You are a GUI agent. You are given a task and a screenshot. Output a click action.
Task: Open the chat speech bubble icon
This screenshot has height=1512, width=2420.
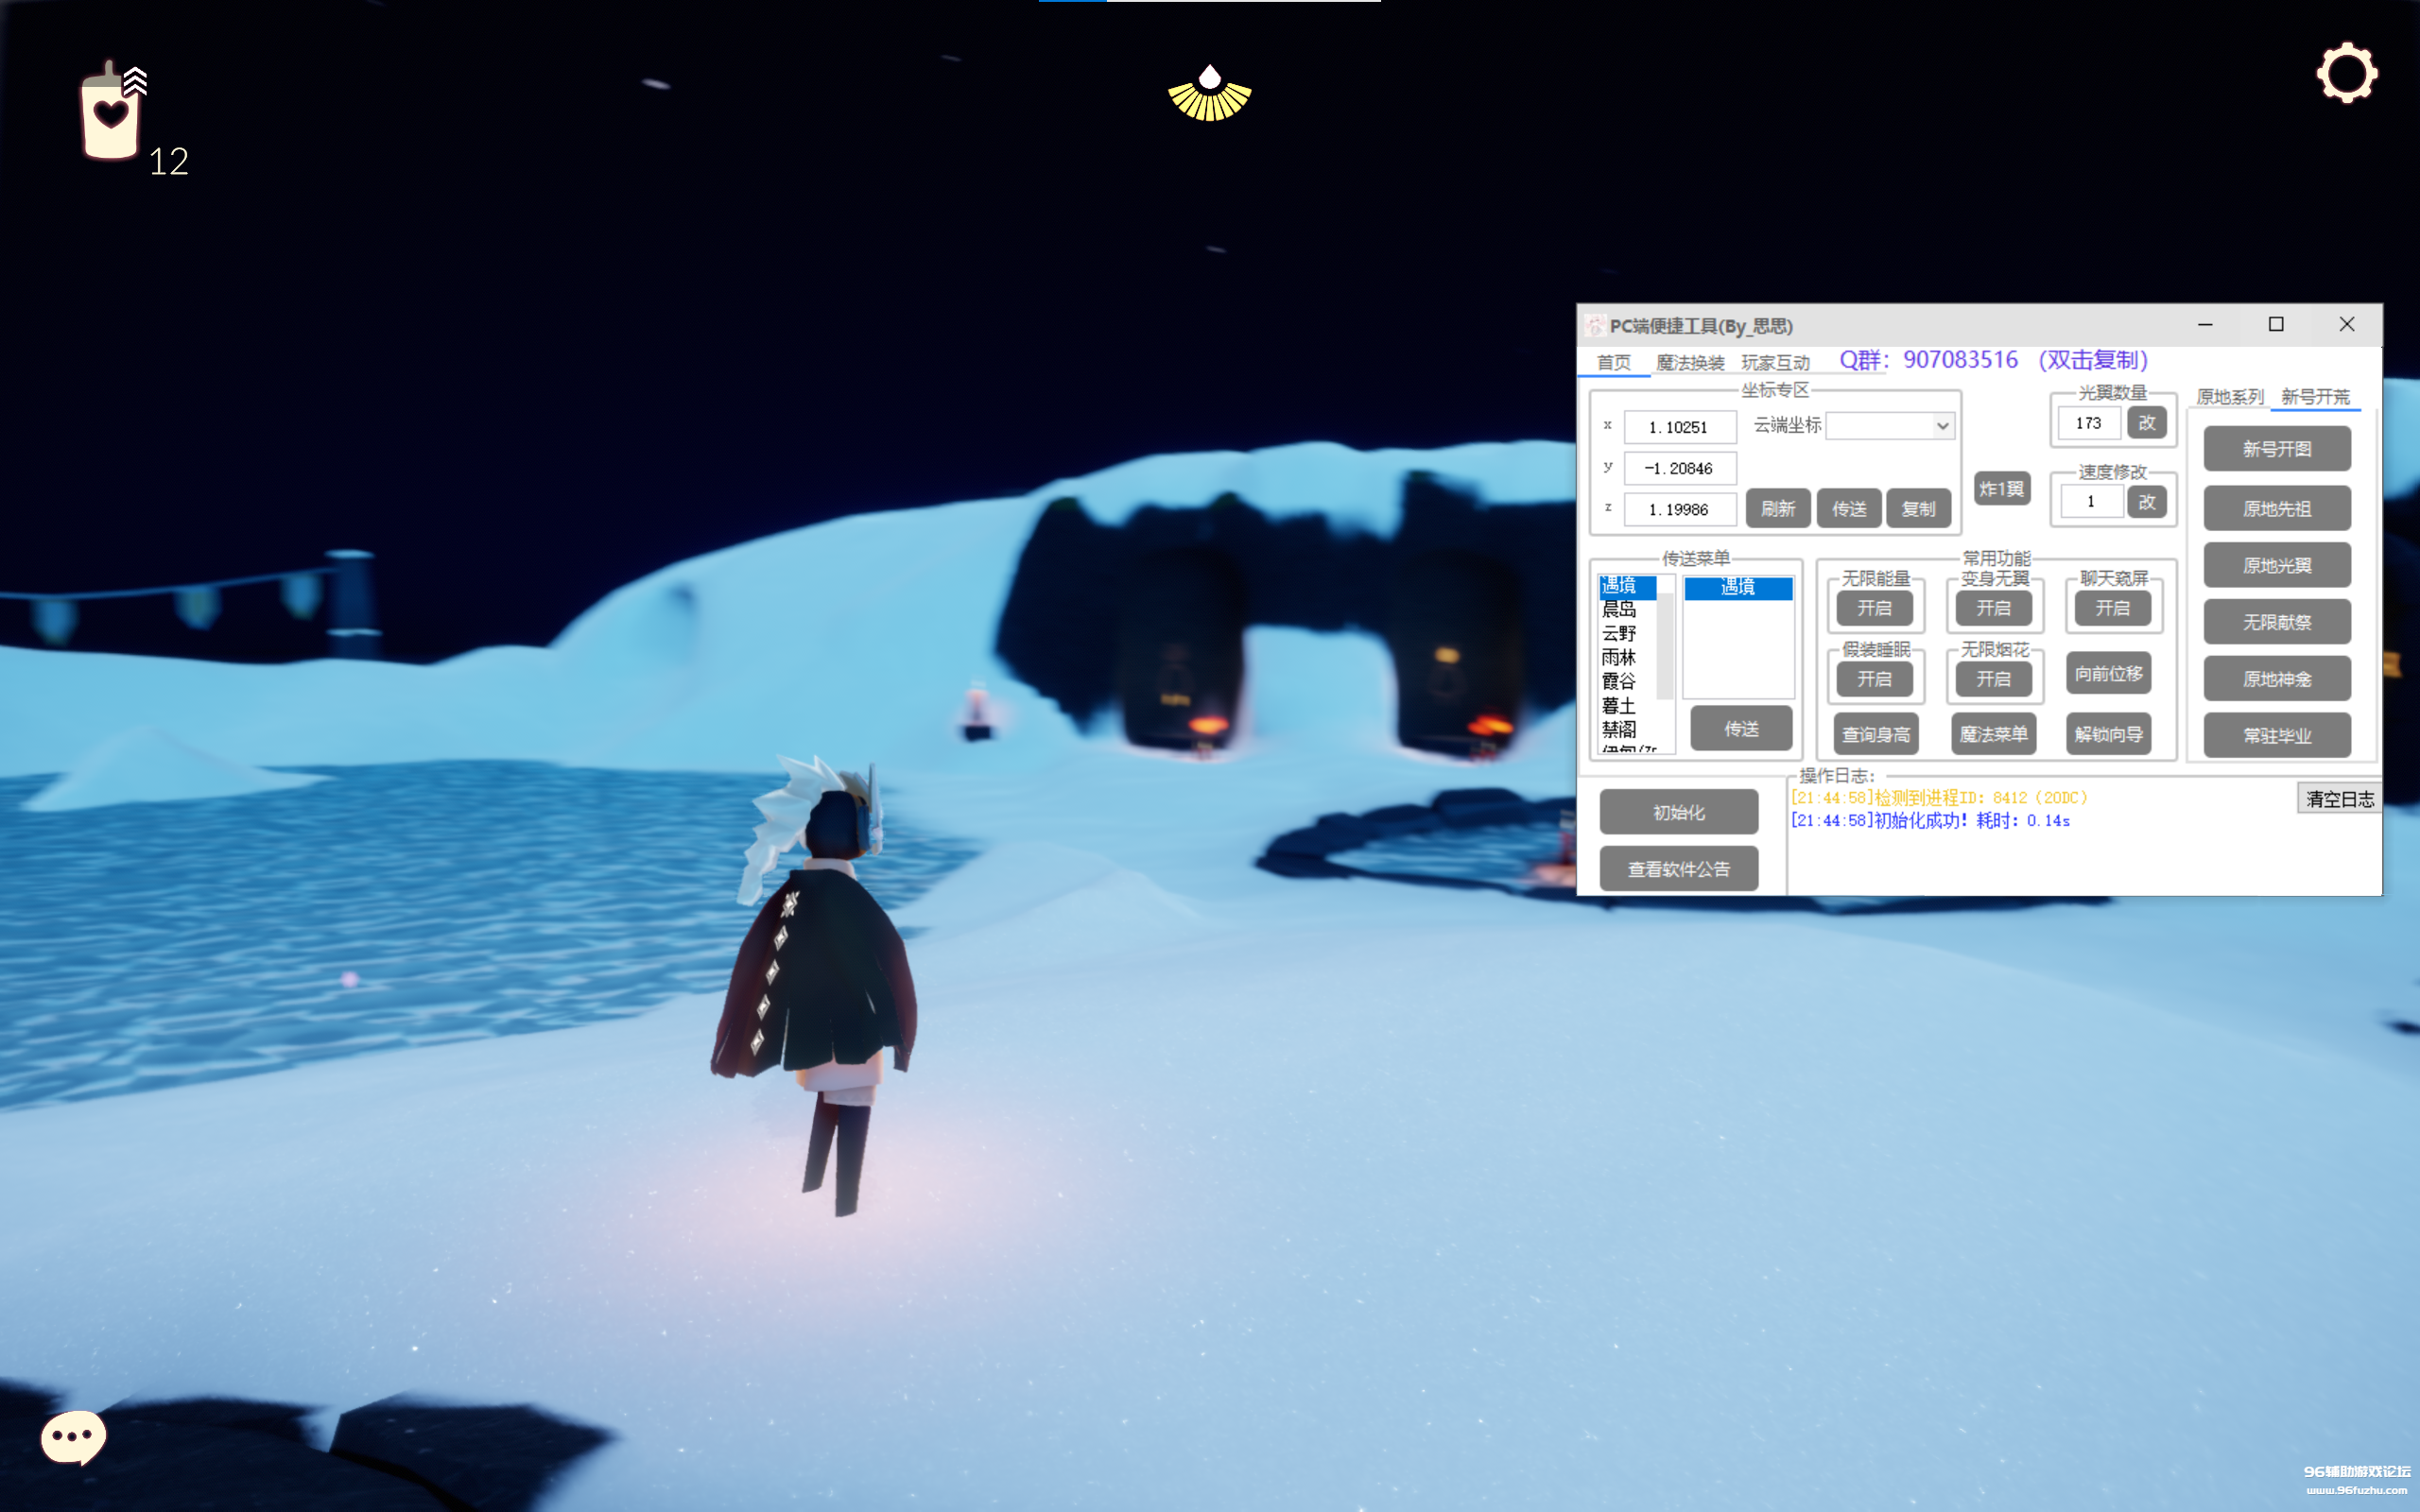pyautogui.click(x=73, y=1437)
